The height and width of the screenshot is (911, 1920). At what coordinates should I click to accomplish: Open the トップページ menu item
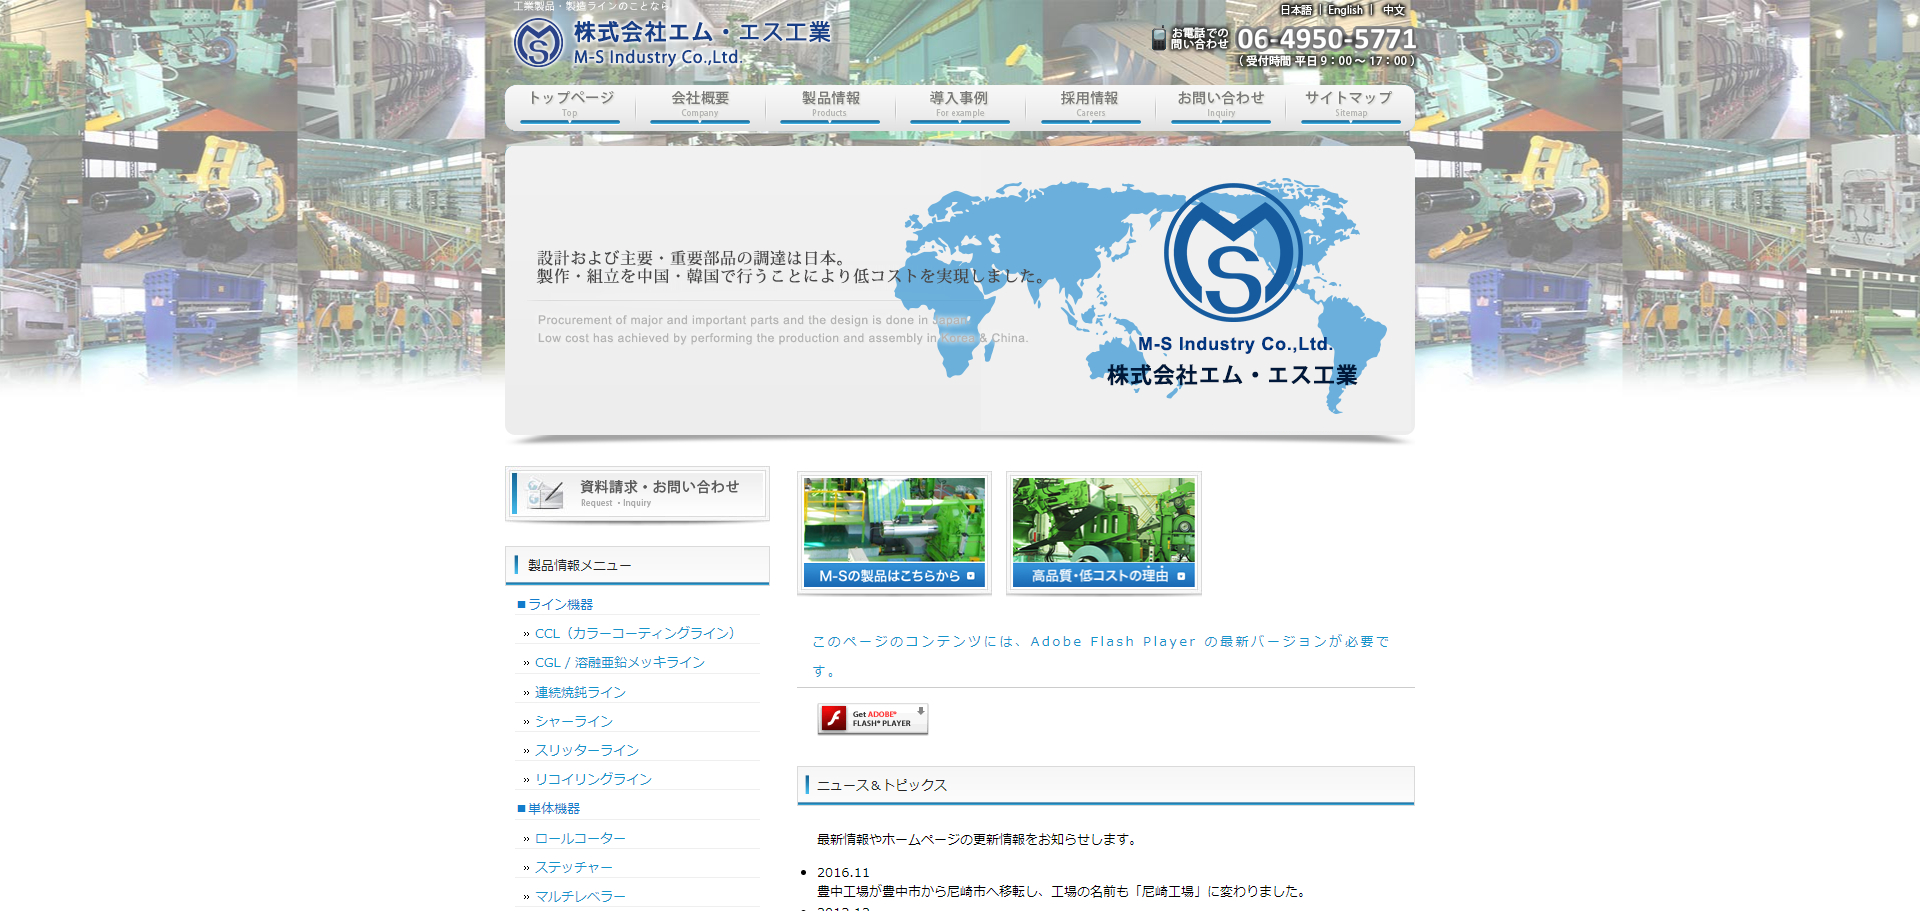[570, 105]
